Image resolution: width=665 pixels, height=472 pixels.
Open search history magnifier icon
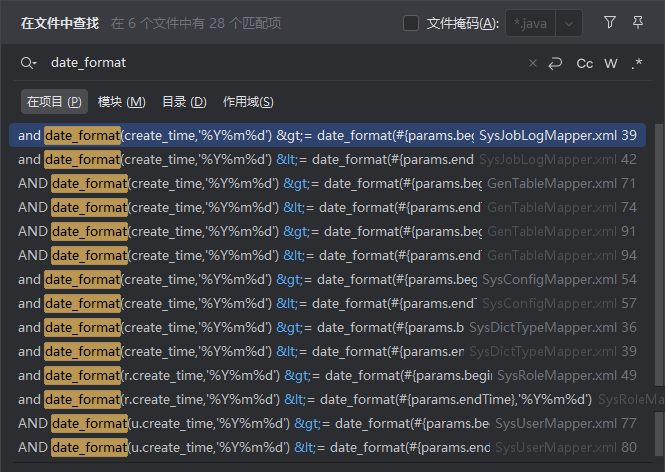tap(28, 63)
